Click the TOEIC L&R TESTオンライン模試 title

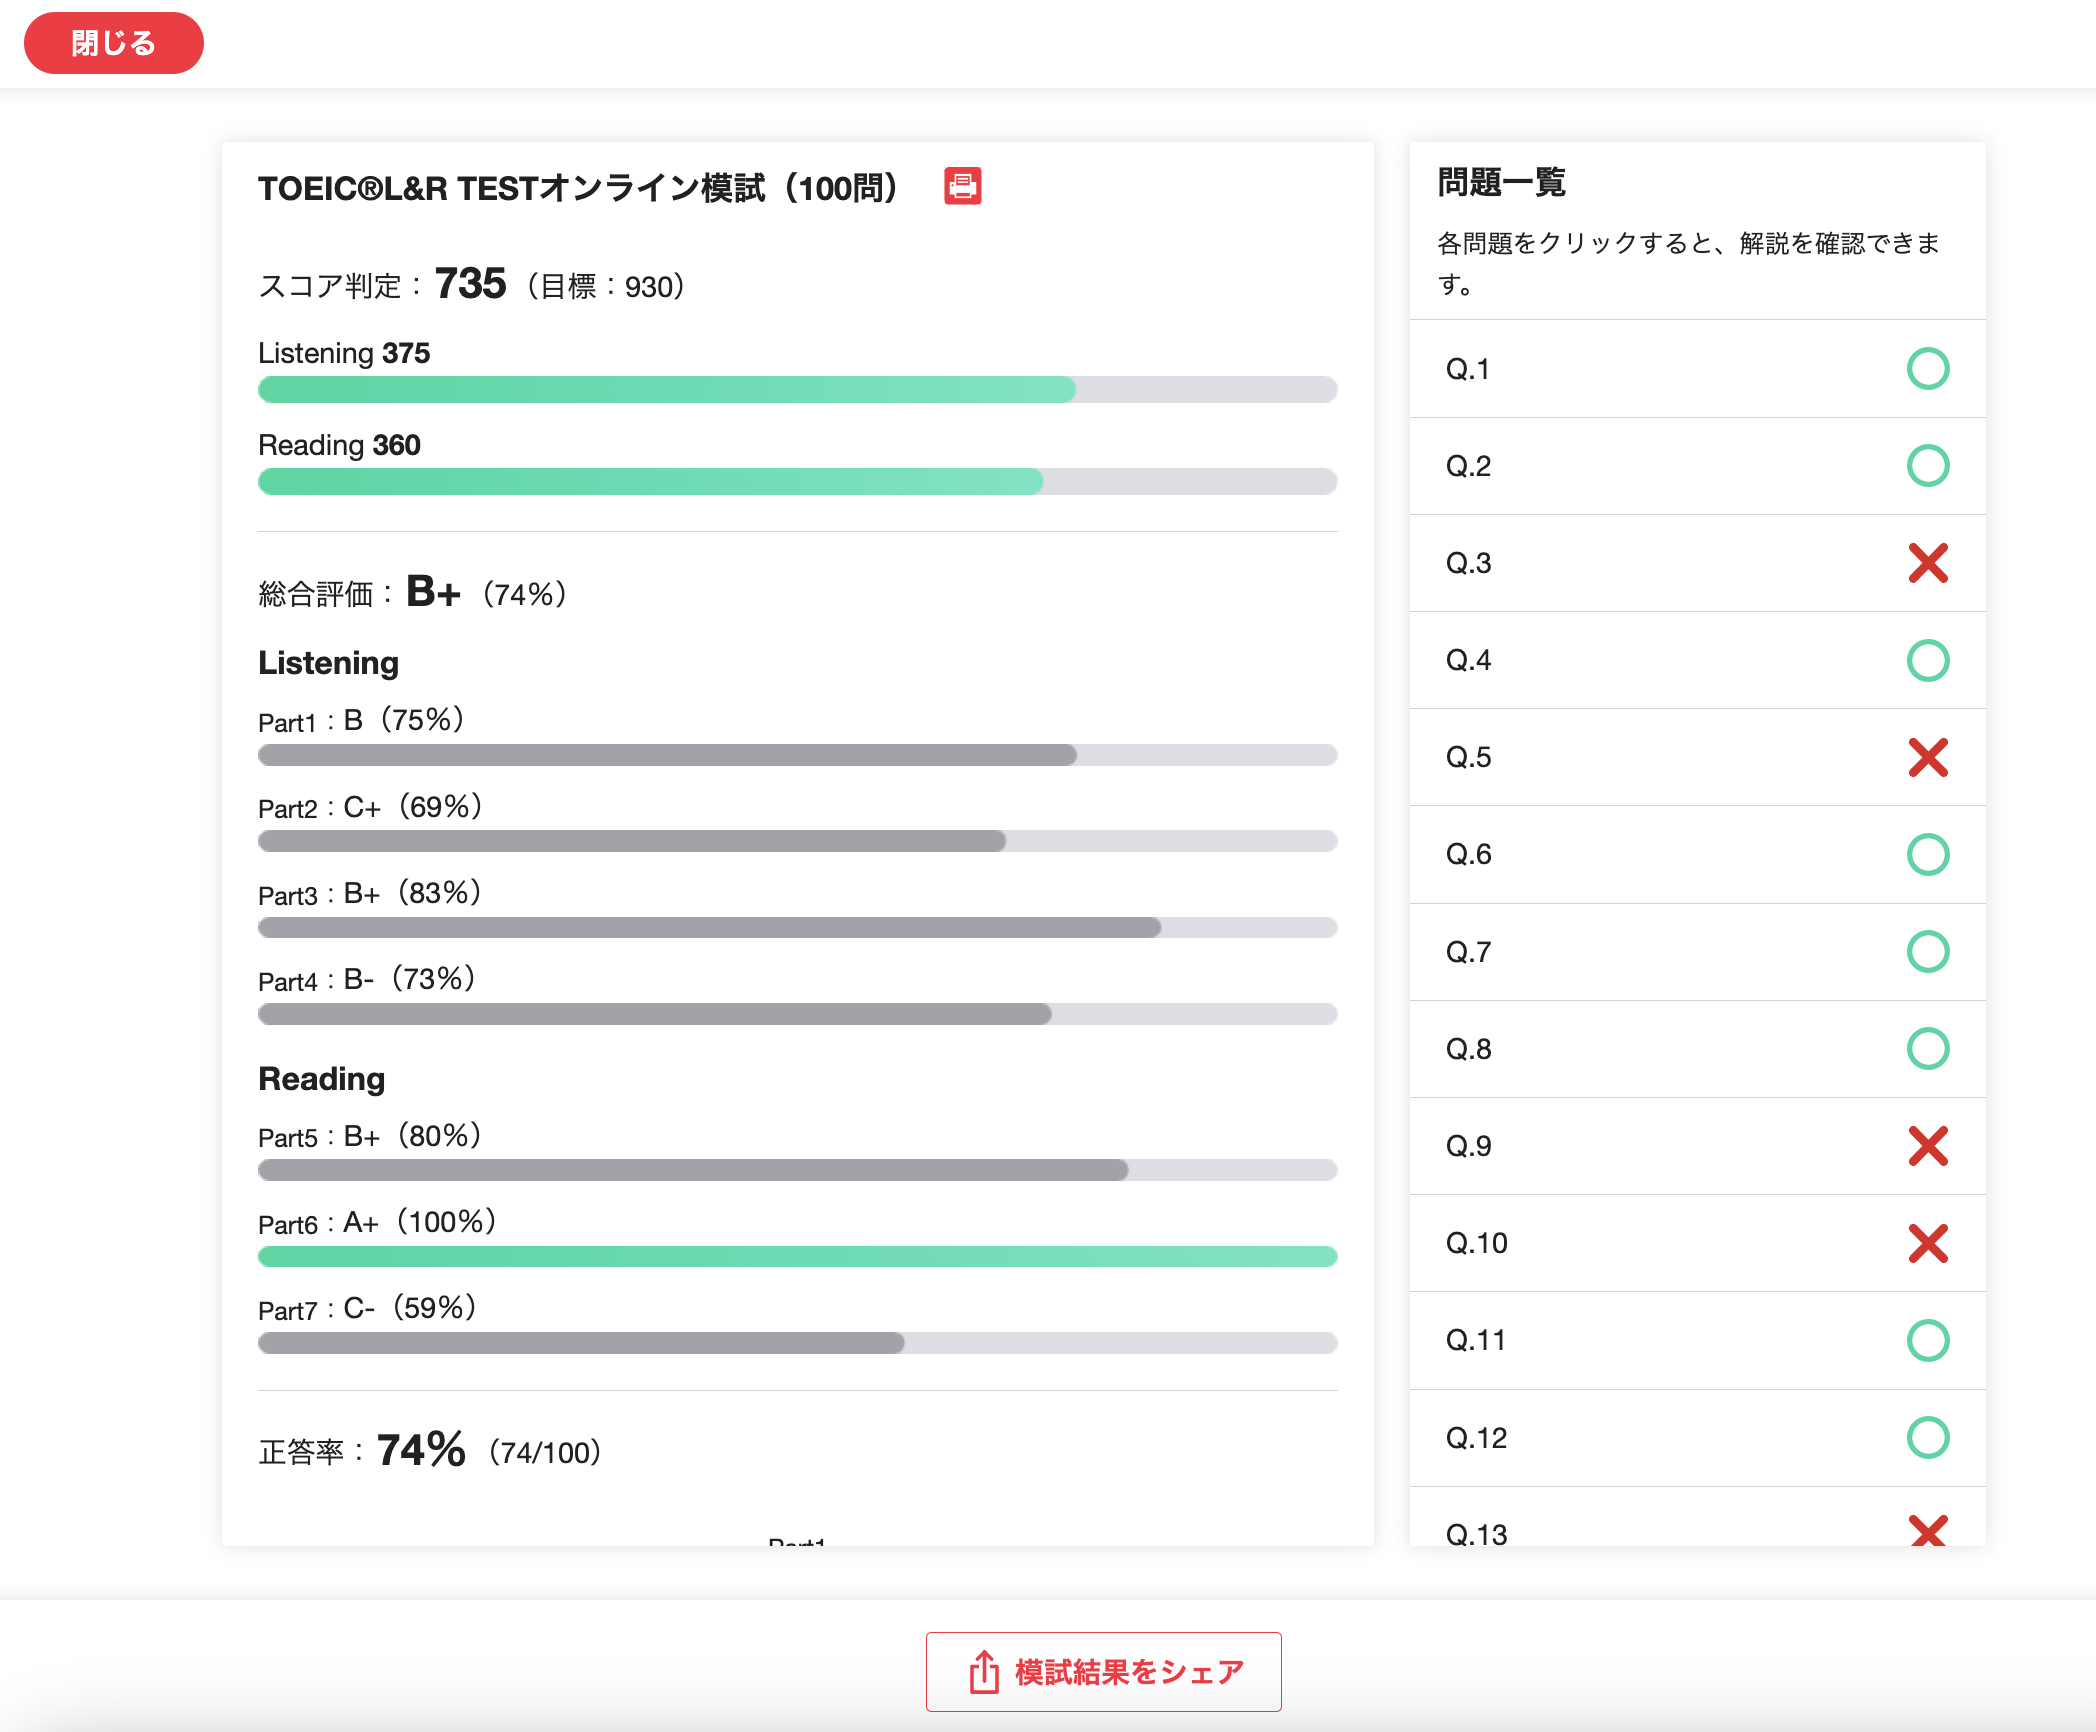pyautogui.click(x=578, y=188)
